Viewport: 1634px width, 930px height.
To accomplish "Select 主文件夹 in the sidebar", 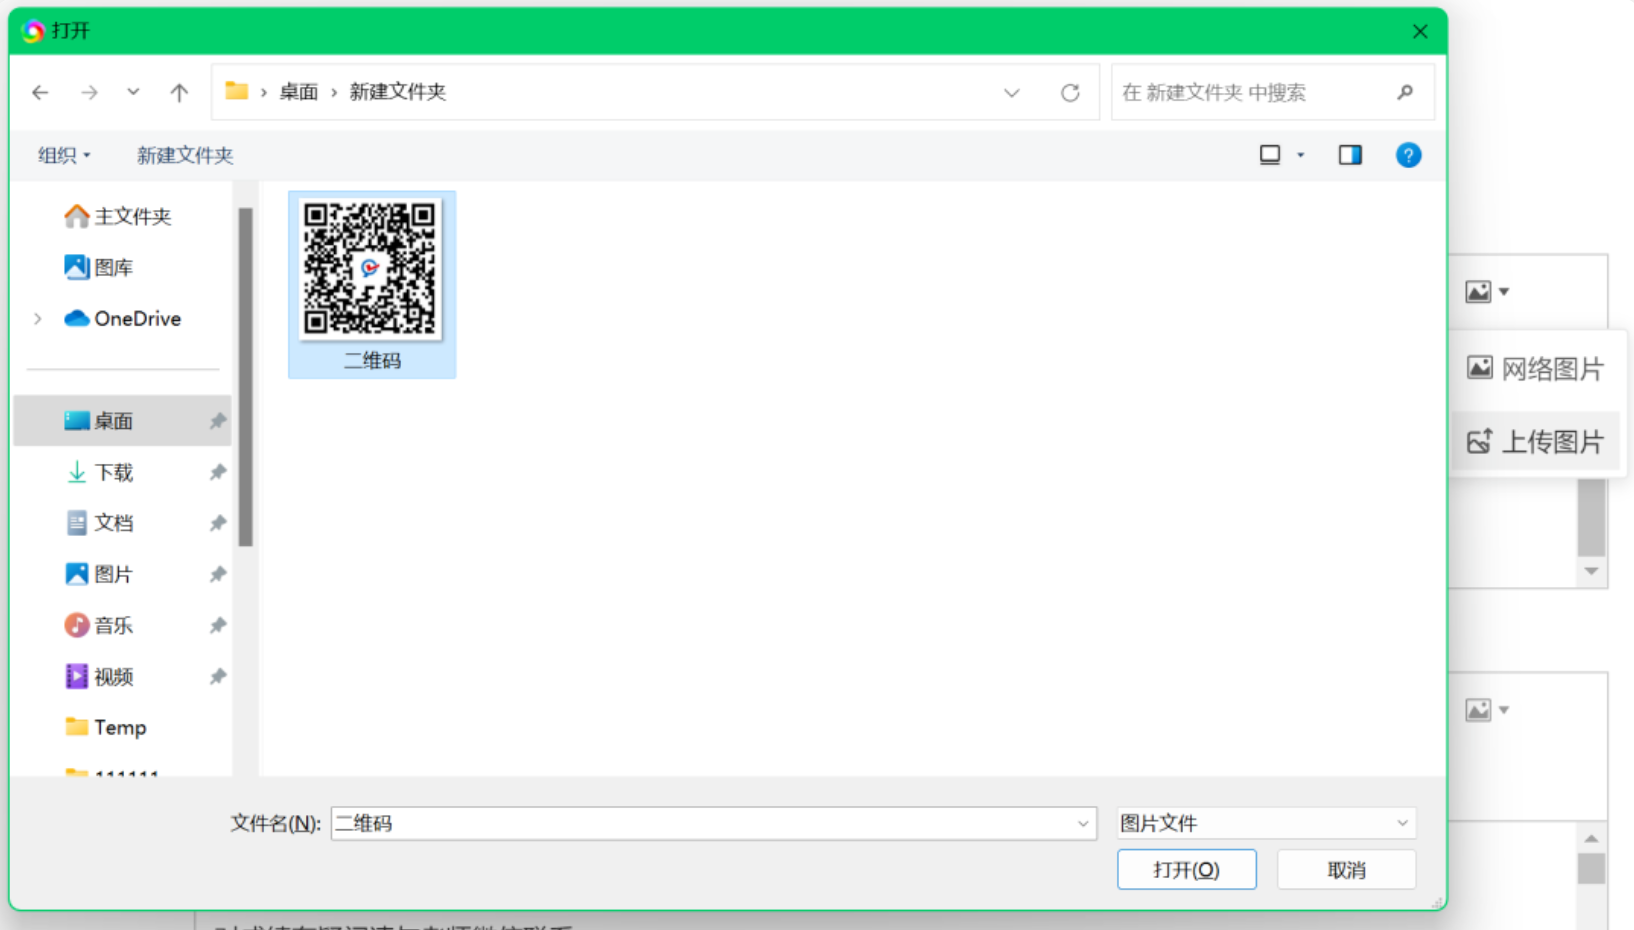I will 118,216.
